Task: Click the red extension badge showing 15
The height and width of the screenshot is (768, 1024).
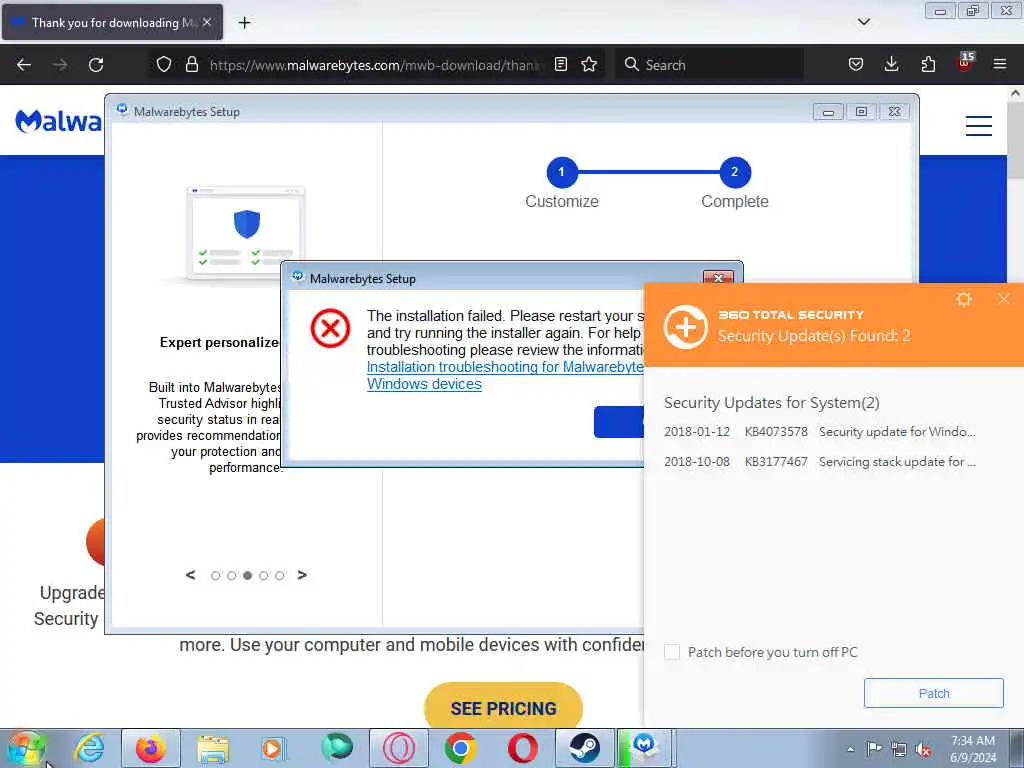Action: pyautogui.click(x=965, y=62)
